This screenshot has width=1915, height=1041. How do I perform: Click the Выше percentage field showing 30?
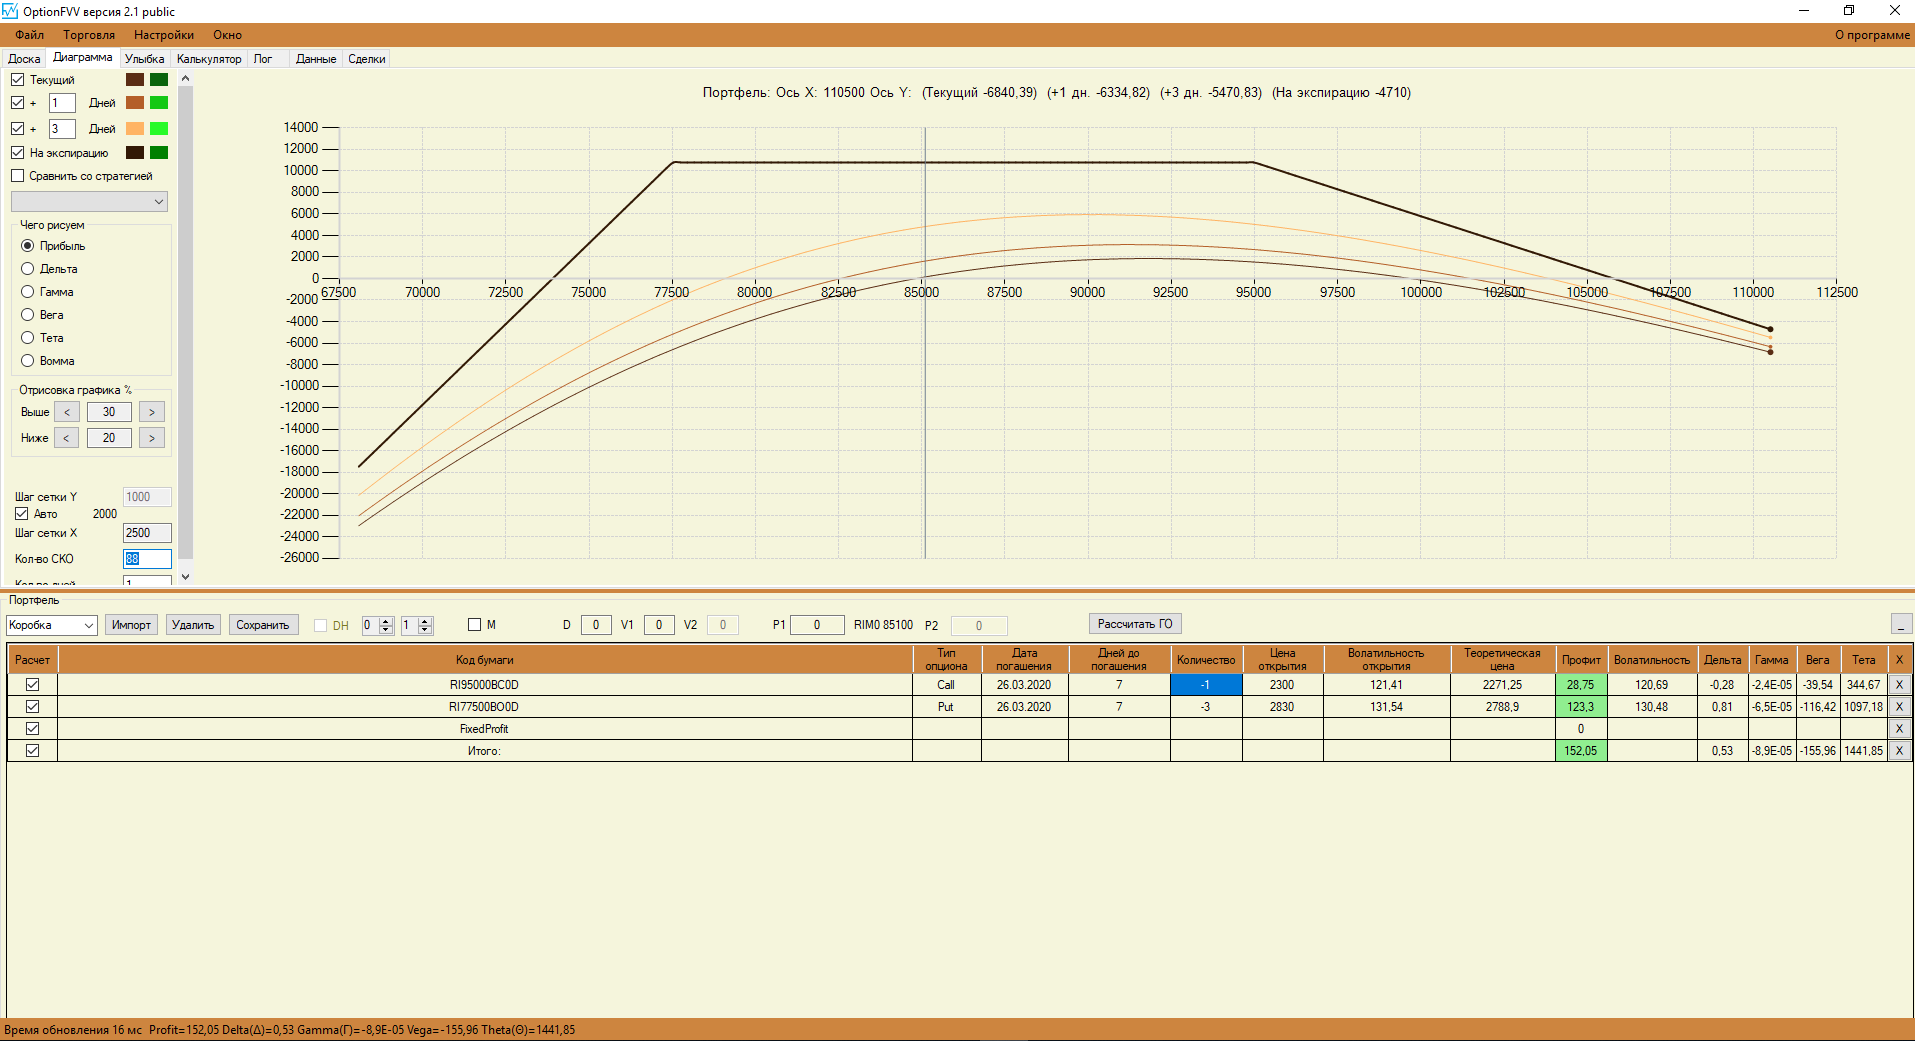point(109,412)
